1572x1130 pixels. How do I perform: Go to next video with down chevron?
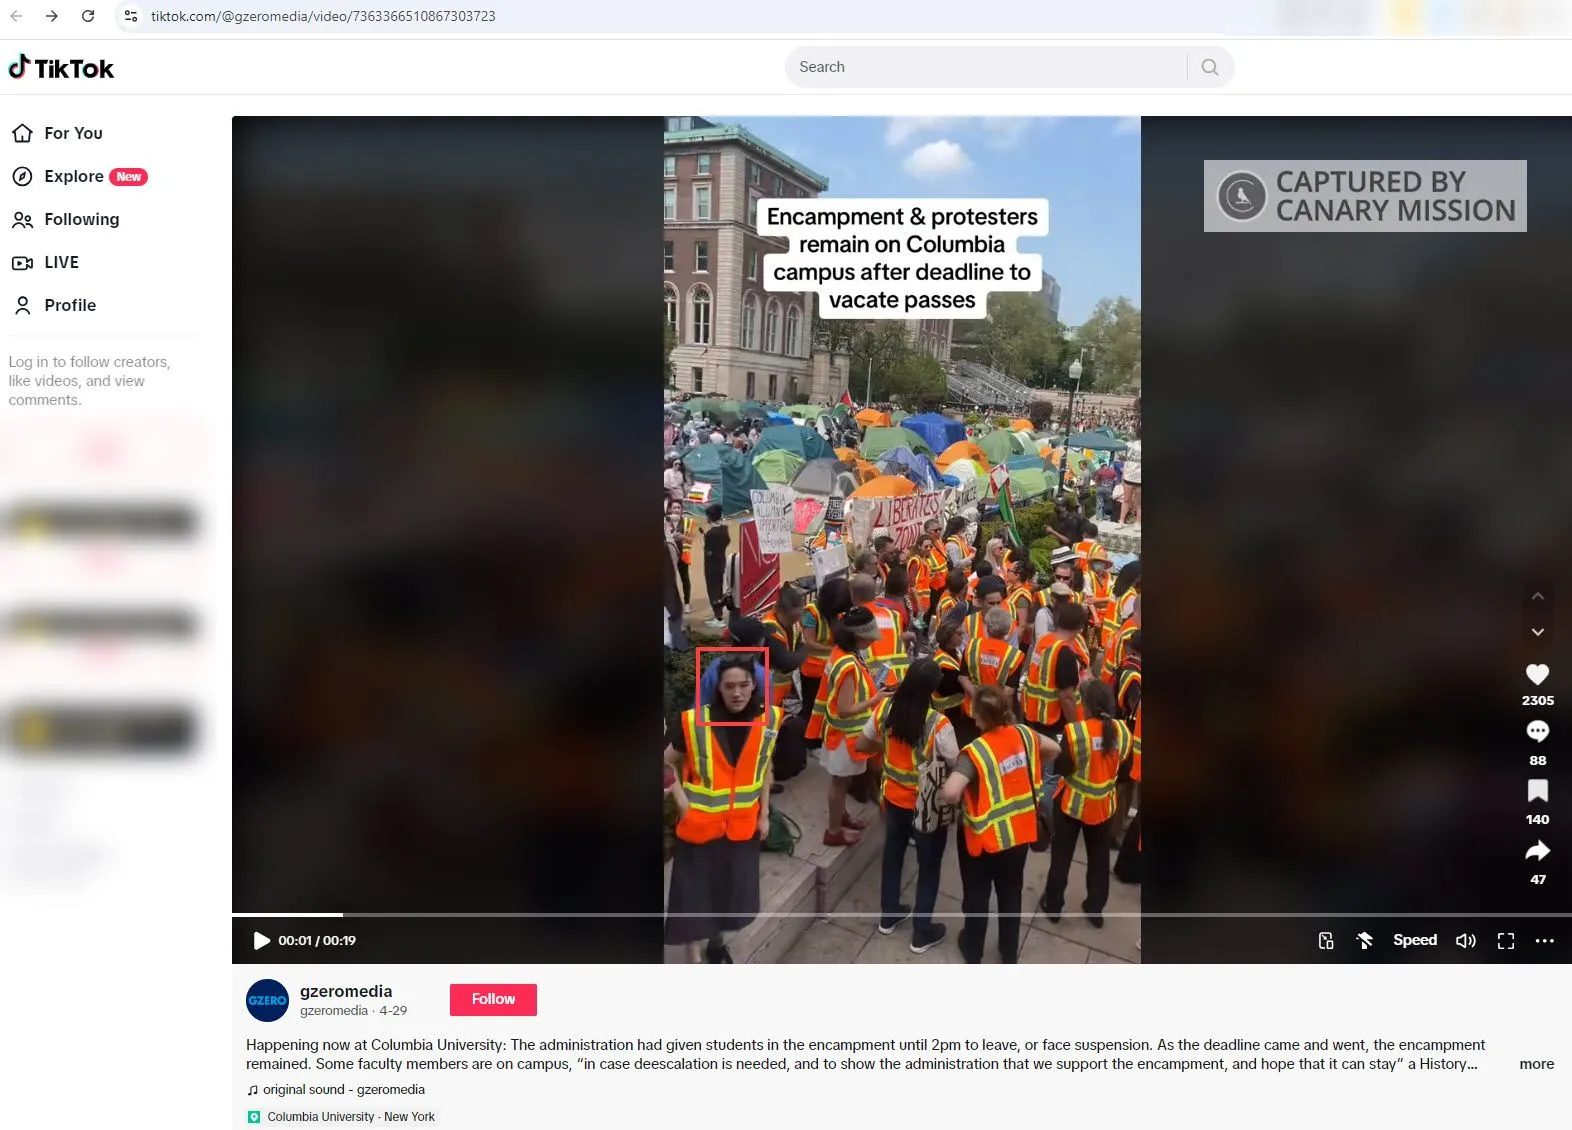(x=1537, y=632)
